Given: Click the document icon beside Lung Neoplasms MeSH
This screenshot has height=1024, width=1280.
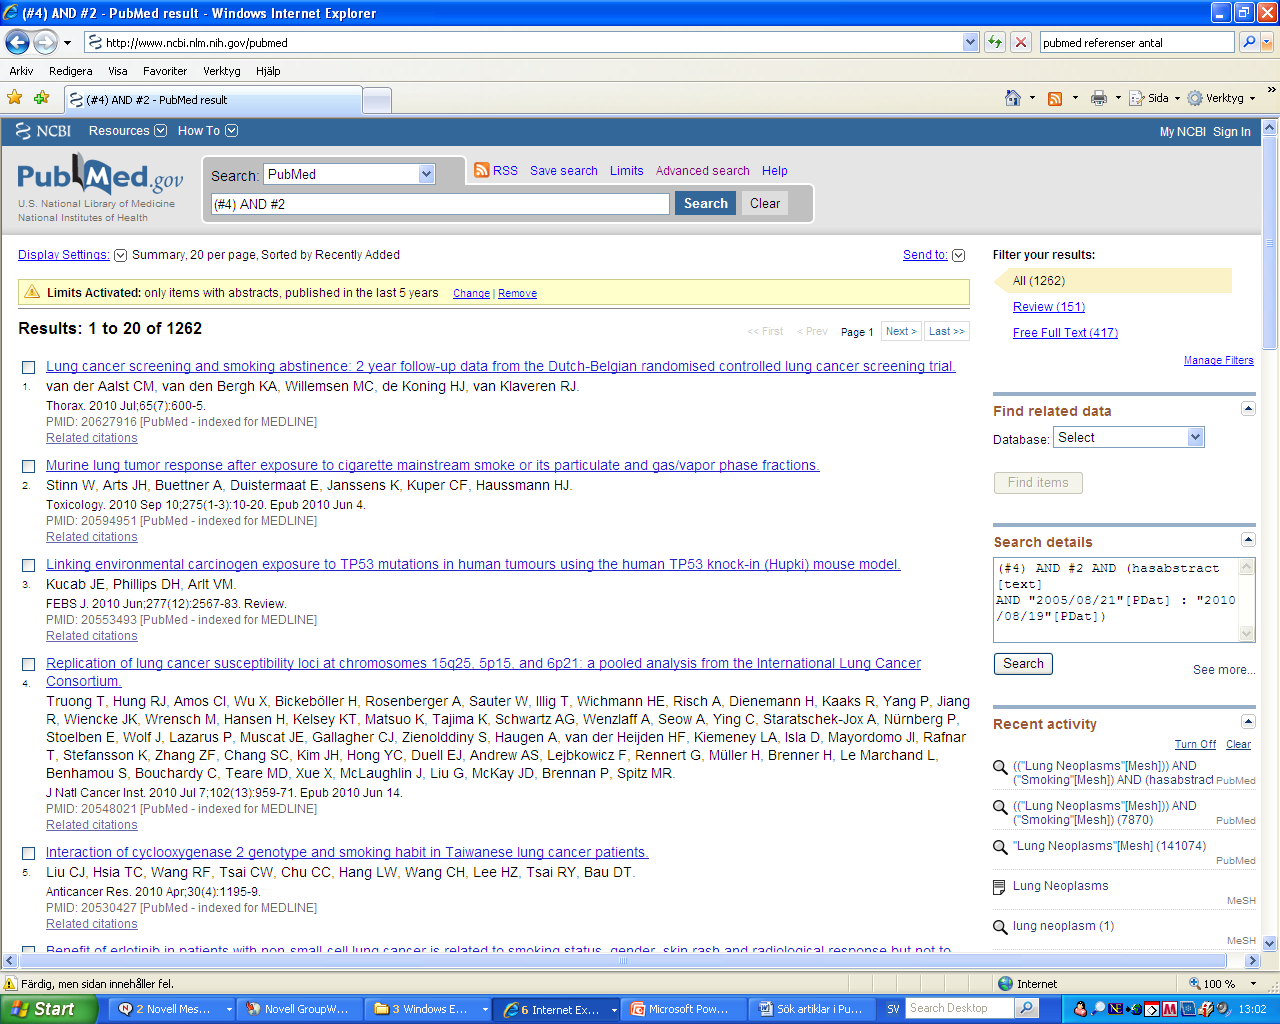Looking at the screenshot, I should 999,887.
